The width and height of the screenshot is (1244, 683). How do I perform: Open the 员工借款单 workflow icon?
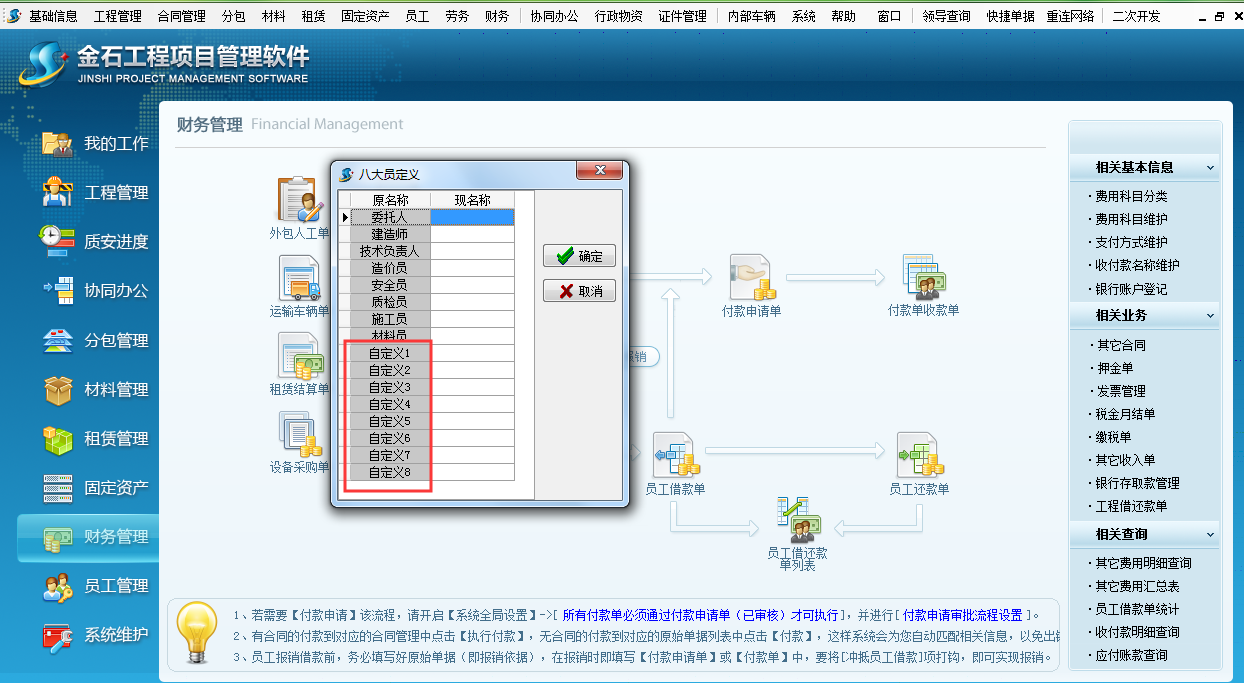point(675,464)
